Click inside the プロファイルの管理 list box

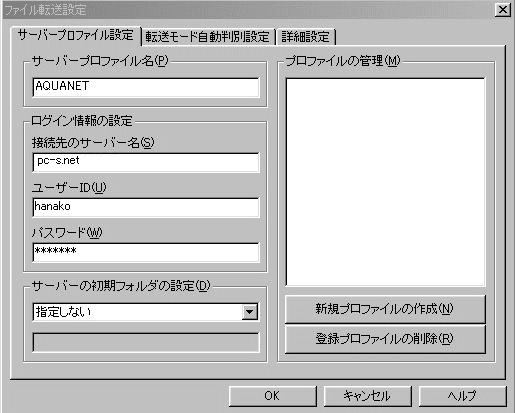385,182
